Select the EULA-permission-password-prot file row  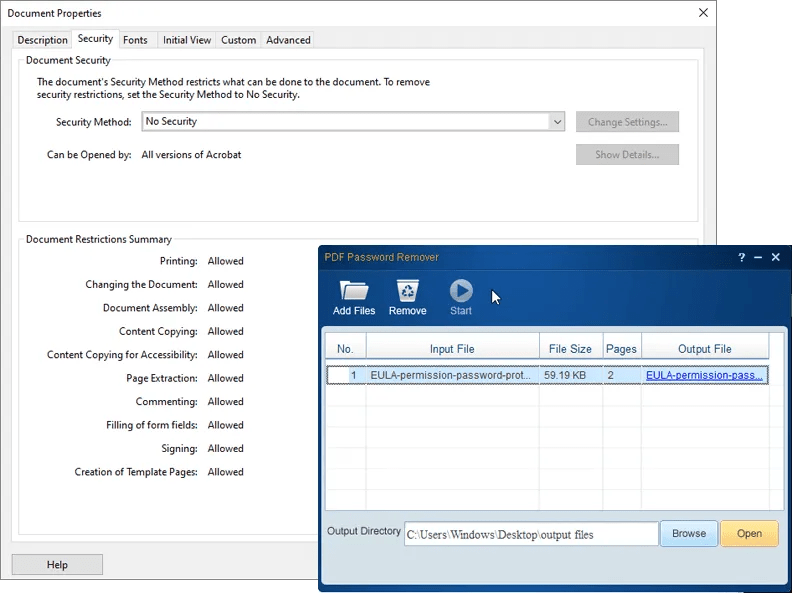(x=450, y=375)
